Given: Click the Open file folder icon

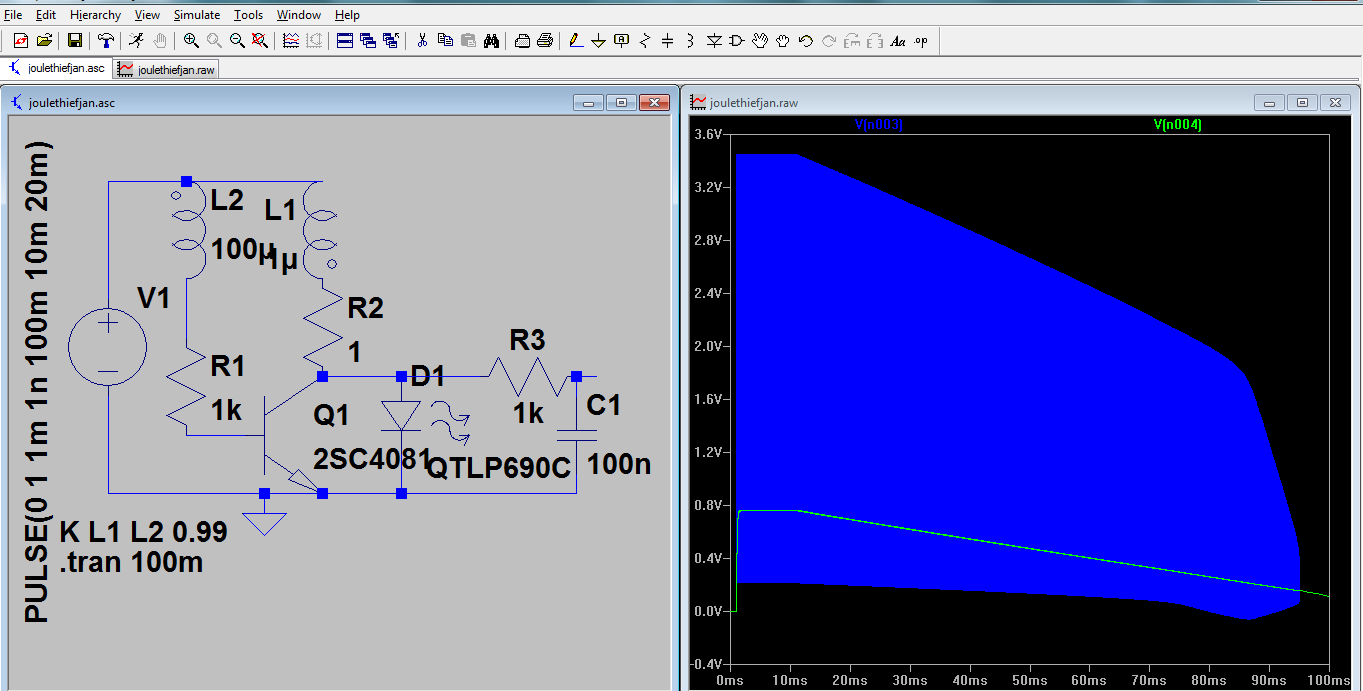Looking at the screenshot, I should click(44, 41).
